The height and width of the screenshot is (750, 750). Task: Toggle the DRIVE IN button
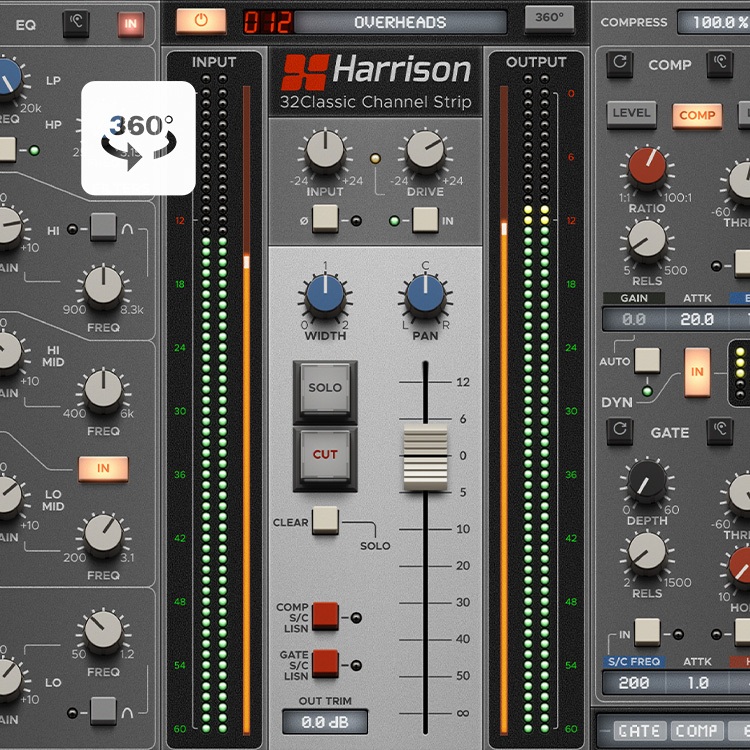pos(425,220)
